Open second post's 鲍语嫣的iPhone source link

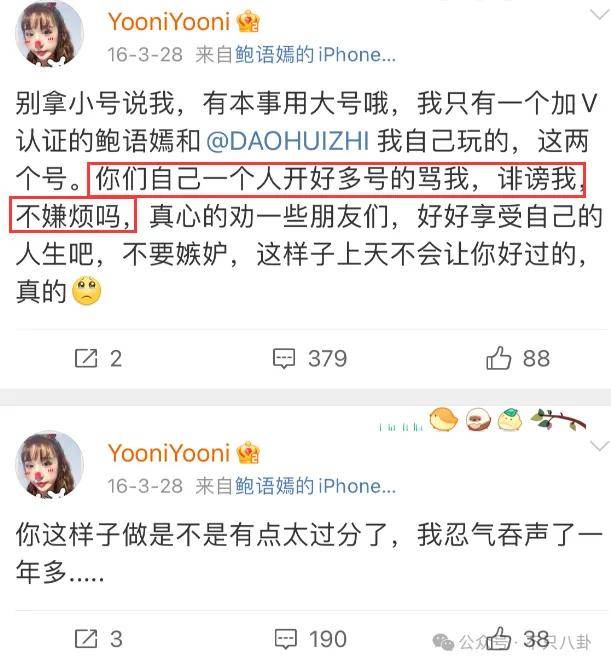315,486
